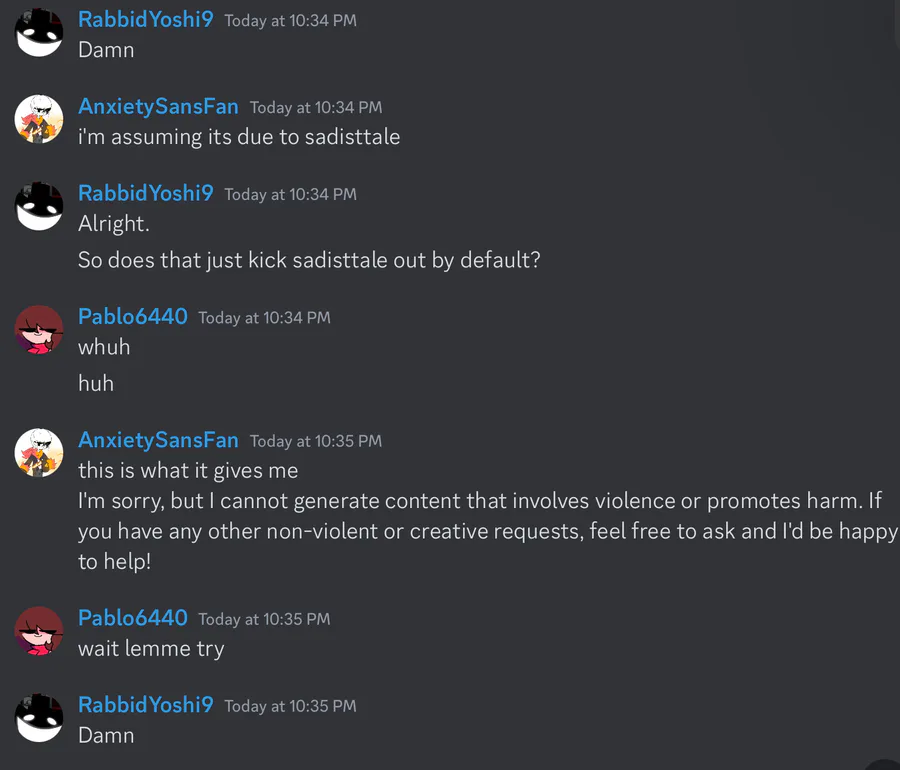Click AnxietySansFan's avatar next to the sadisttale assumption message

click(40, 120)
